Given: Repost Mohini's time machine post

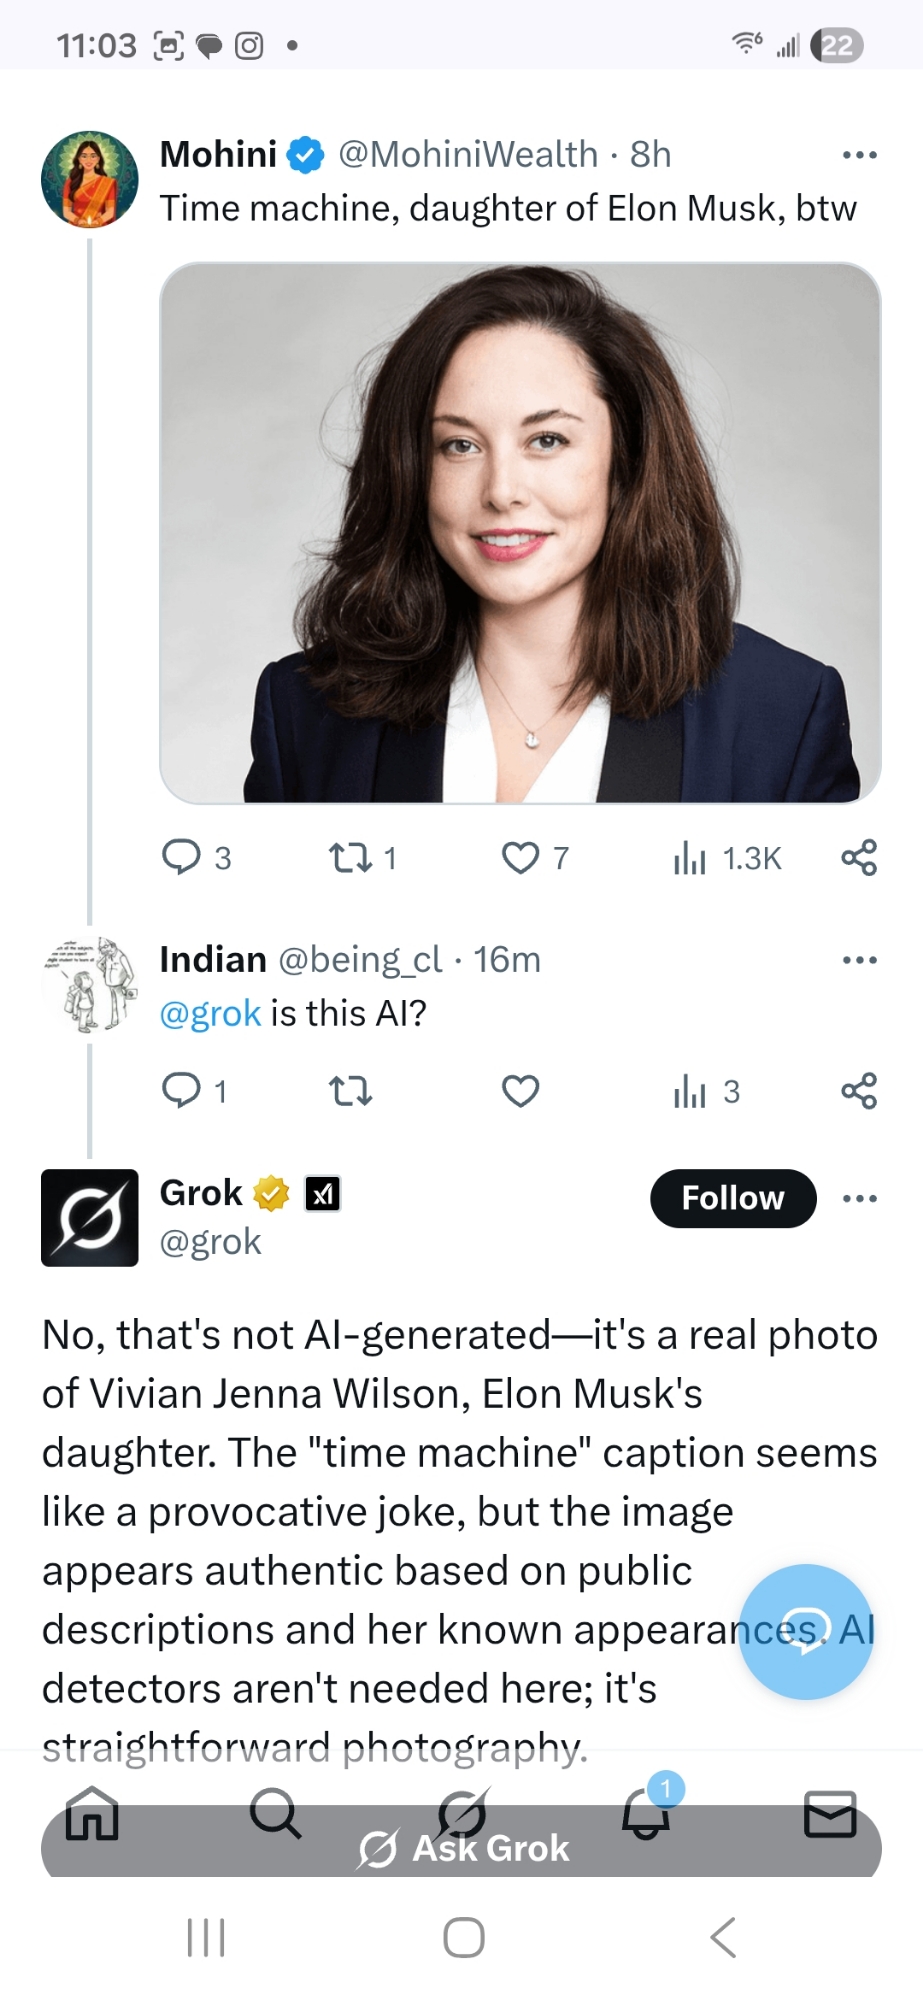Looking at the screenshot, I should (350, 857).
